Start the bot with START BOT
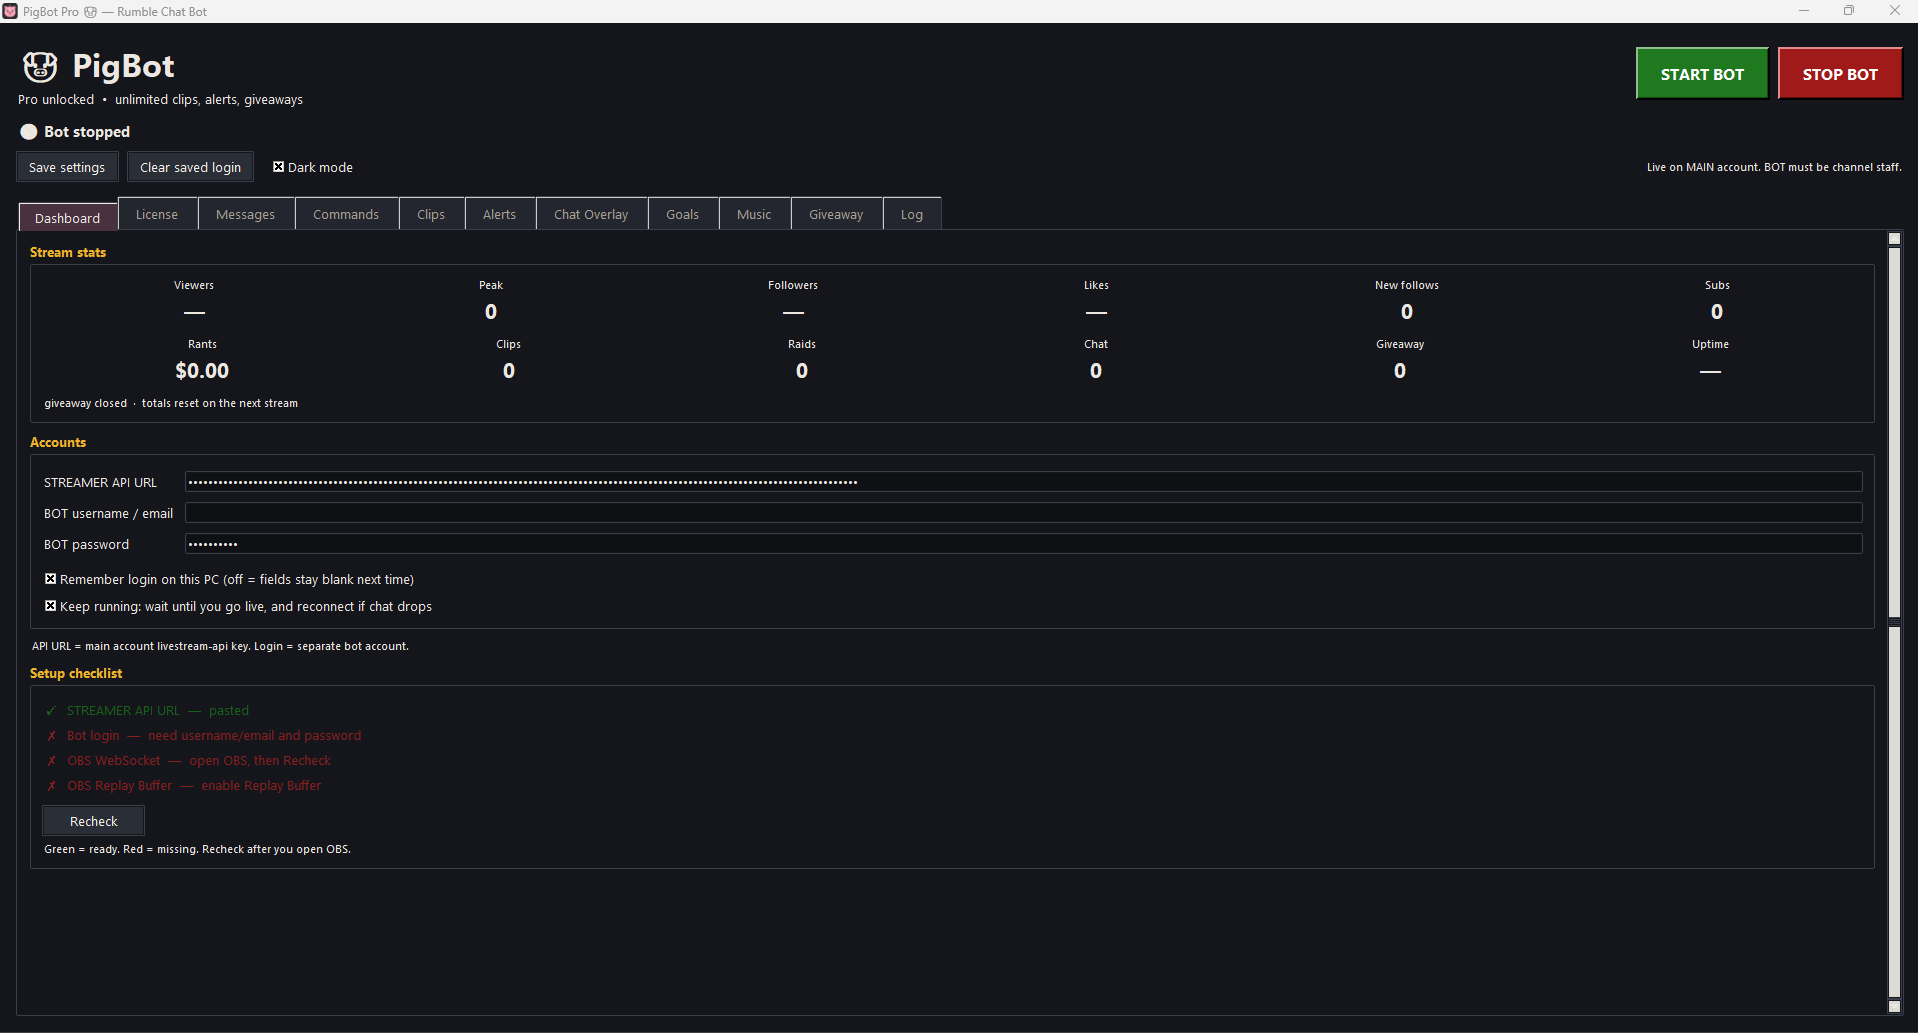This screenshot has height=1033, width=1918. coord(1702,74)
